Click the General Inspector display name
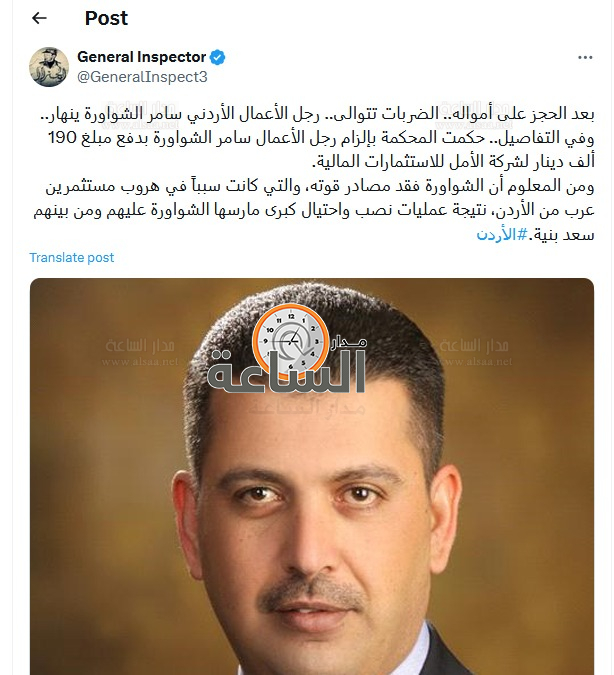The width and height of the screenshot is (614, 675). [142, 57]
